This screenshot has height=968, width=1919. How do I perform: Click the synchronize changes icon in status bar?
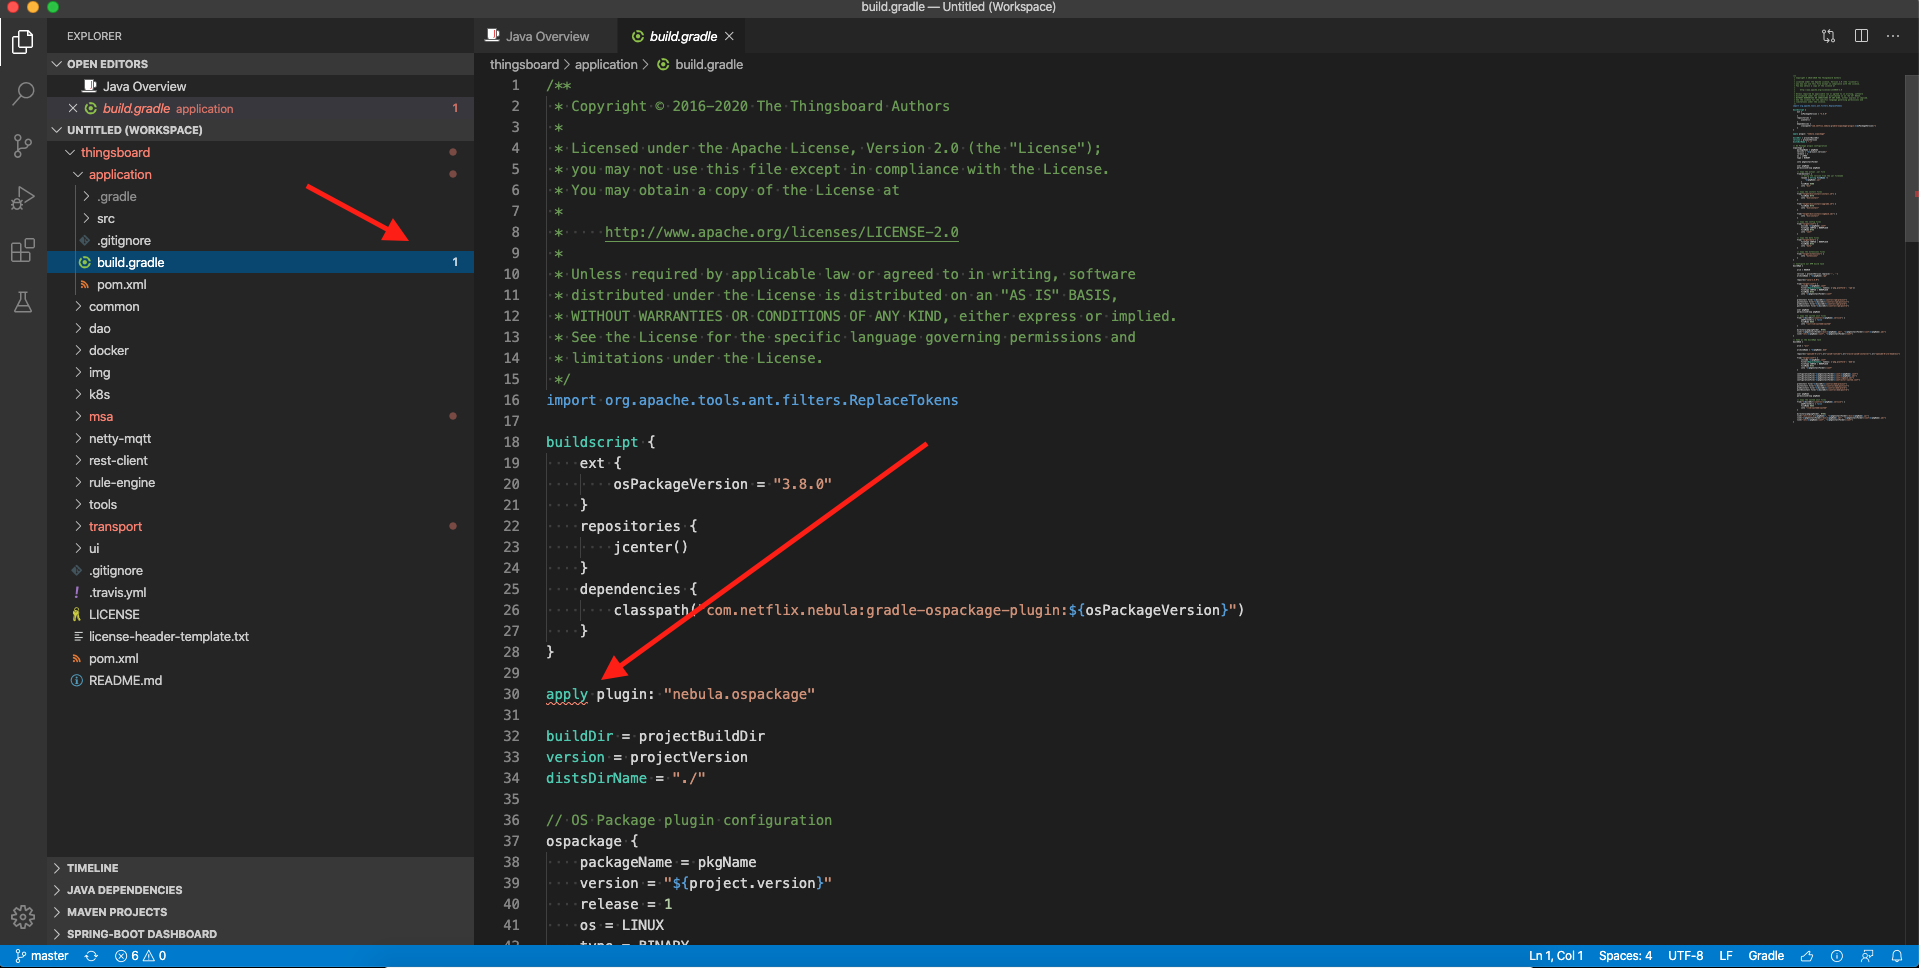(x=90, y=956)
